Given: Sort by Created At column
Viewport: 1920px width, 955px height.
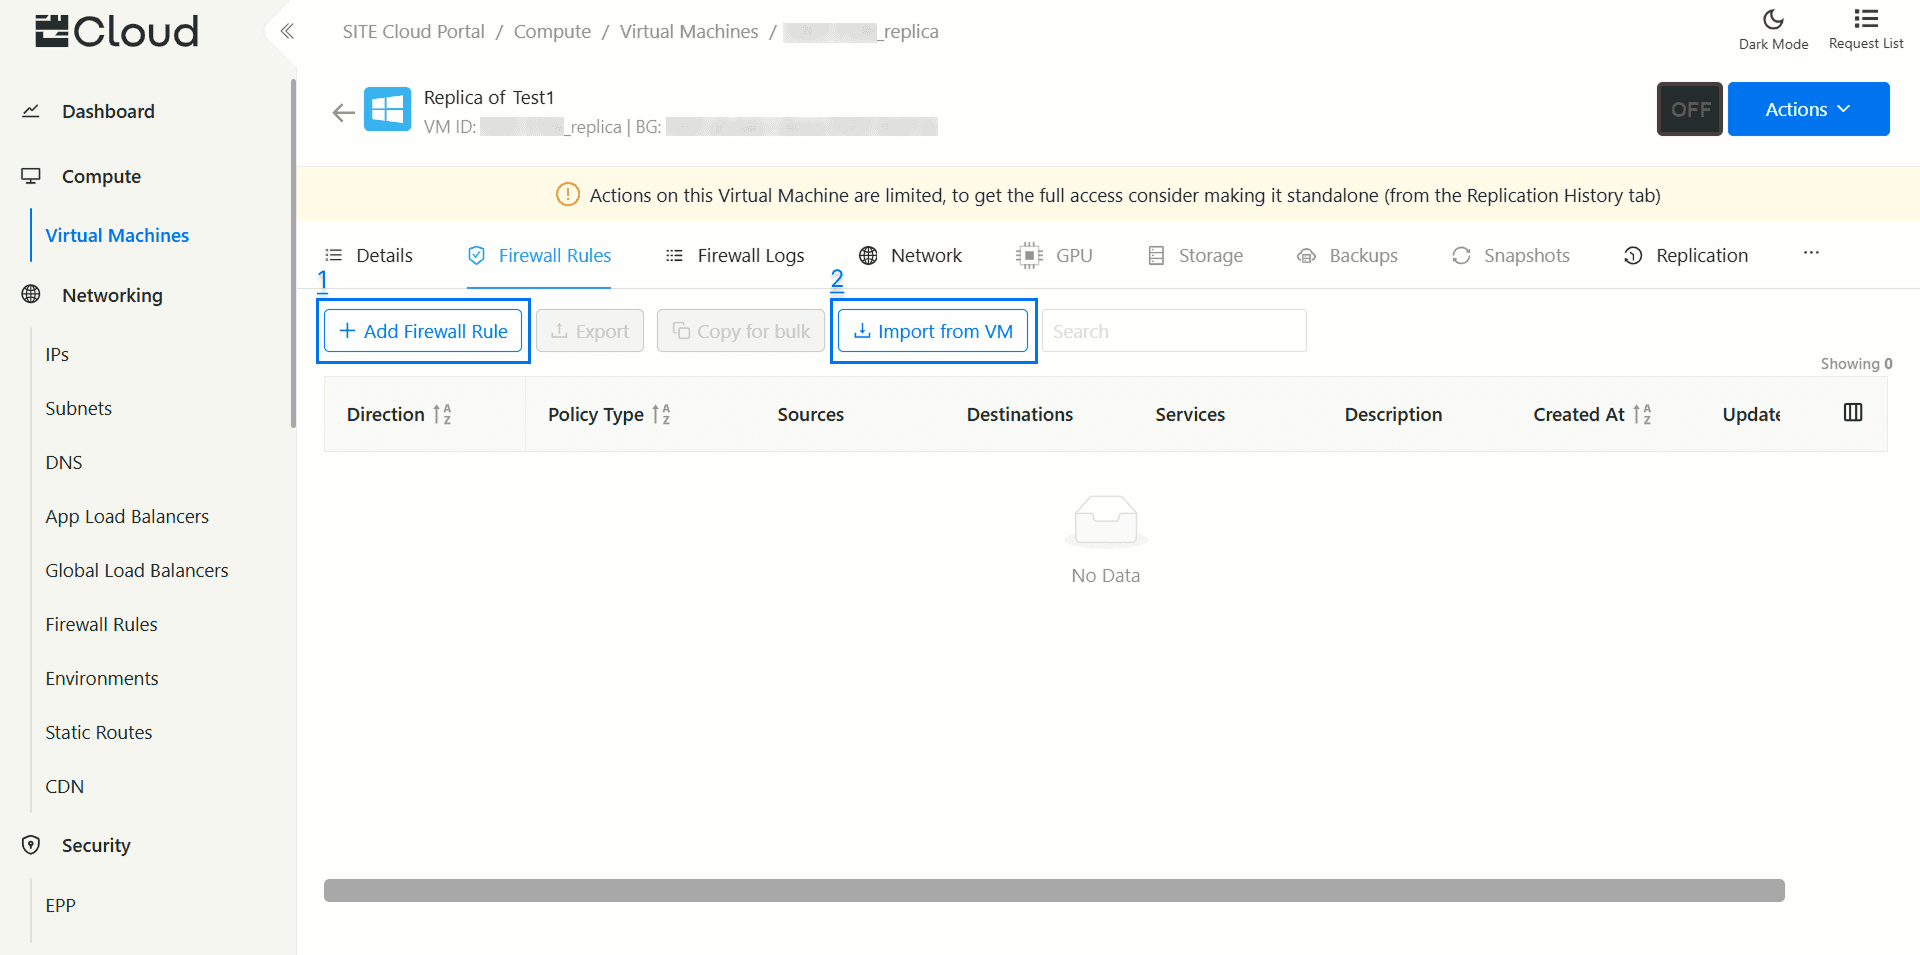Looking at the screenshot, I should point(1642,414).
